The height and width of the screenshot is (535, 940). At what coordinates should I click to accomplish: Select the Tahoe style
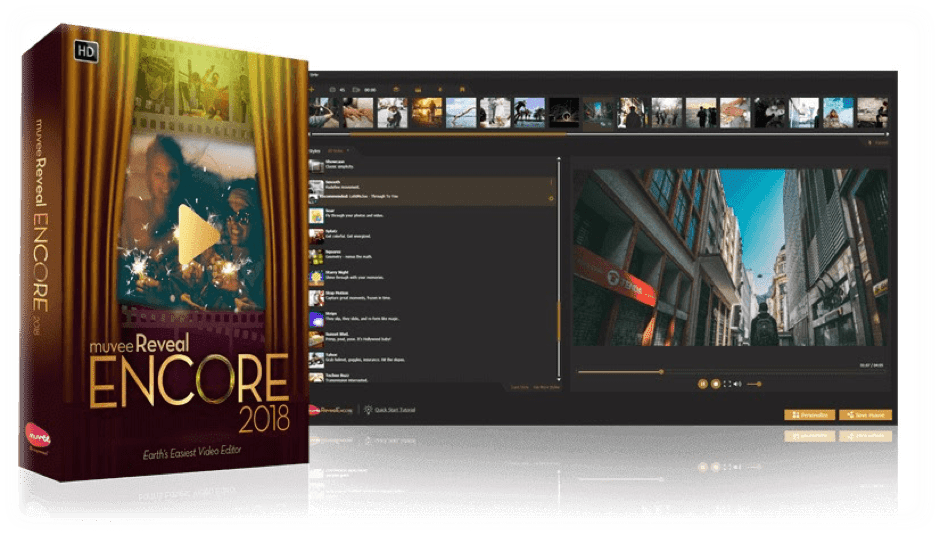coord(432,358)
